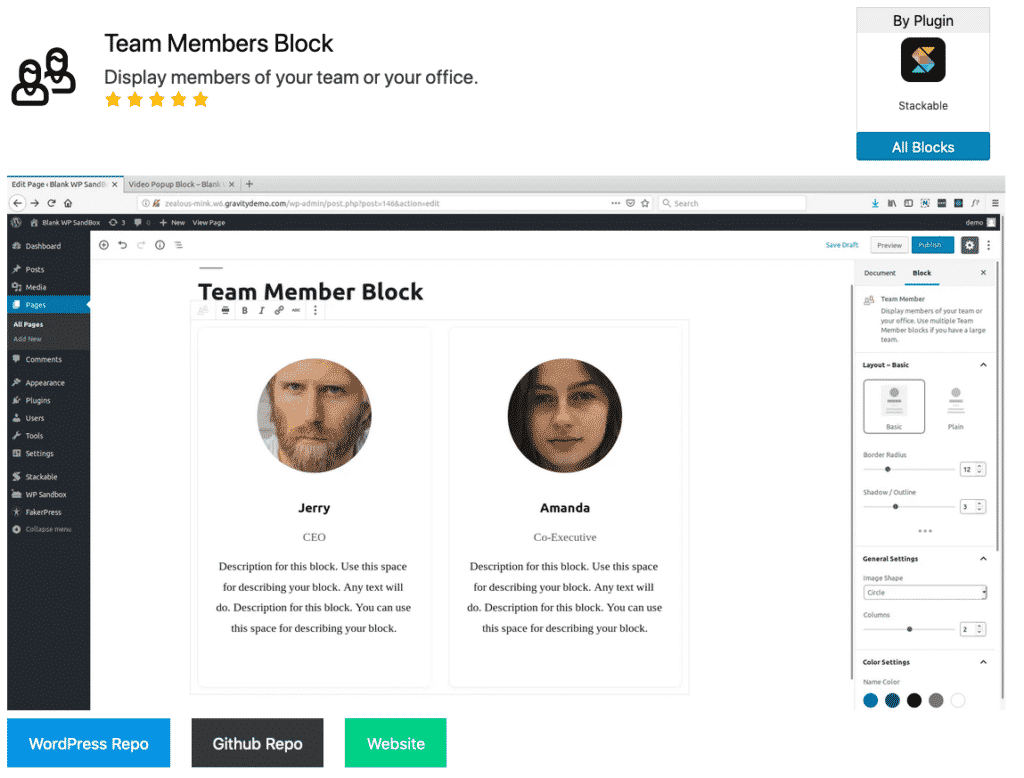Select the Basic layout option
Screen dimensions: 1024x778
click(x=894, y=405)
